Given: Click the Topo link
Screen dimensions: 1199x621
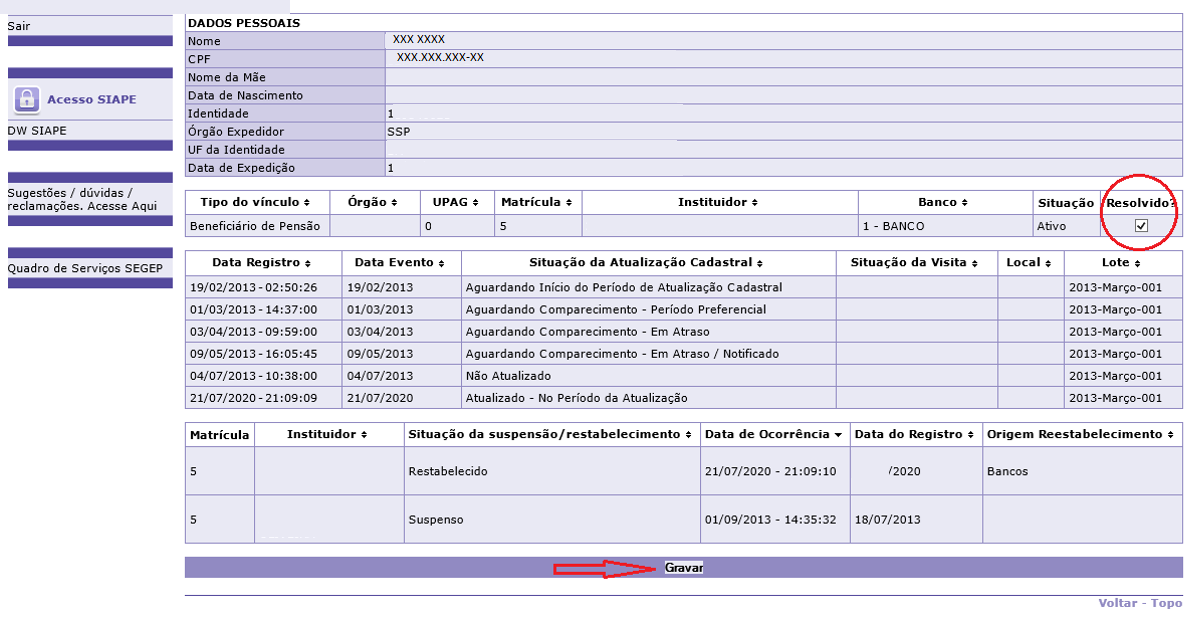Looking at the screenshot, I should [x=1167, y=603].
